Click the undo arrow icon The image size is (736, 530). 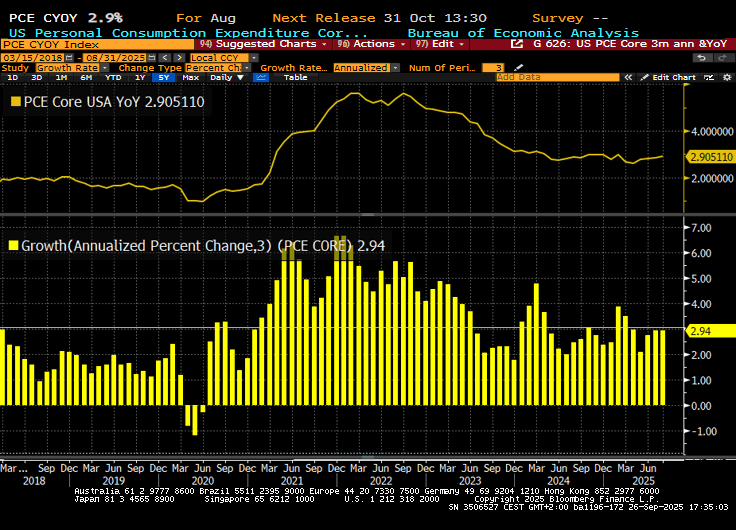point(703,57)
